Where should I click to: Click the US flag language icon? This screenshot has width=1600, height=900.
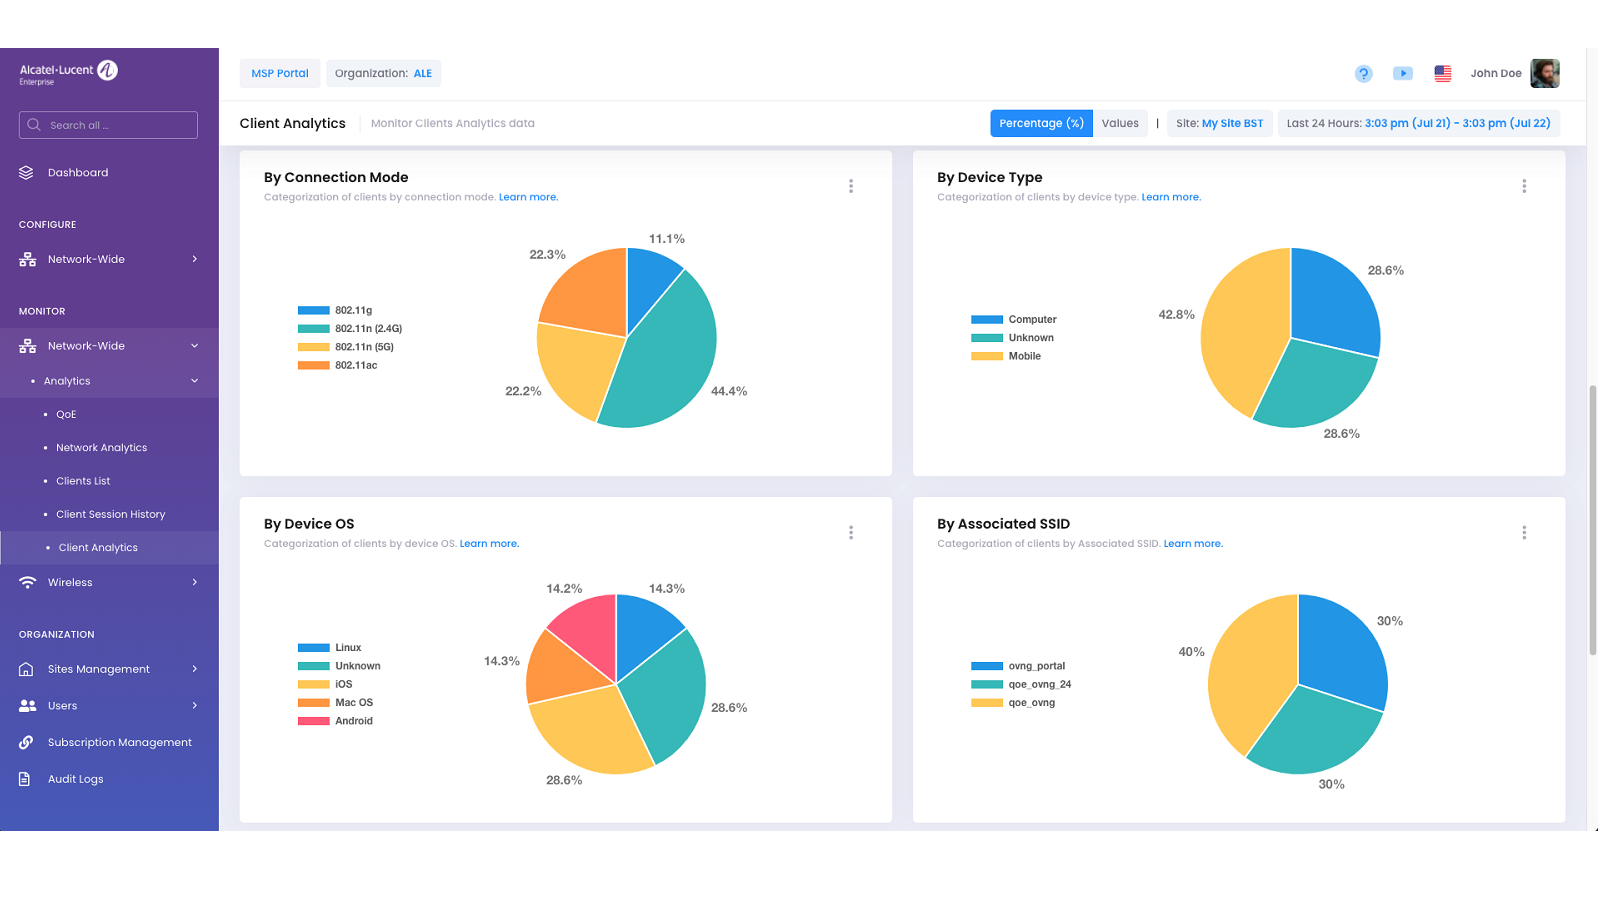click(1442, 73)
